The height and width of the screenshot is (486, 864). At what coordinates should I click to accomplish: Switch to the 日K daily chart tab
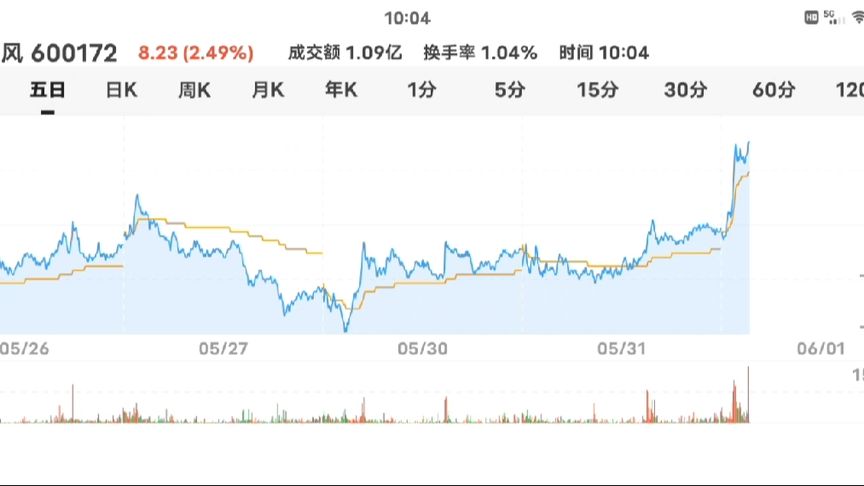[121, 90]
